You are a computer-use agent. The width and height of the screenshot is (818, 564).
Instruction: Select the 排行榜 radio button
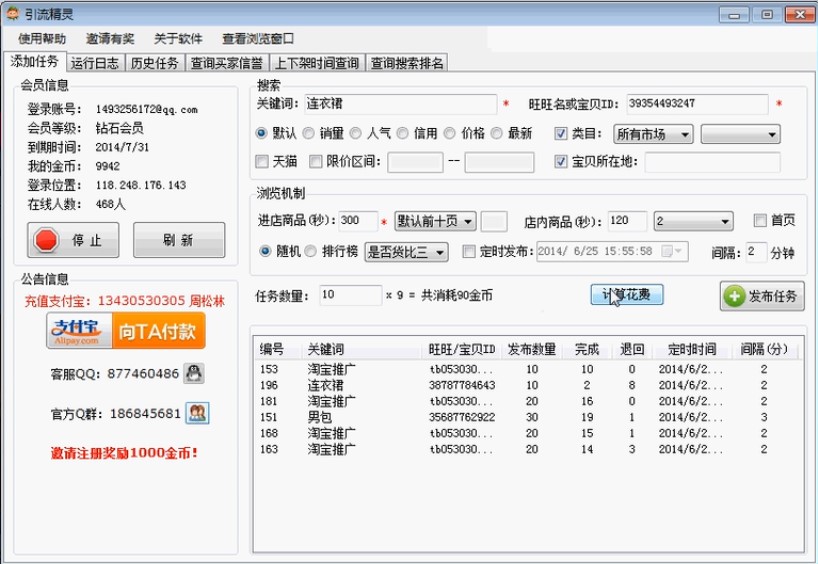tap(310, 252)
